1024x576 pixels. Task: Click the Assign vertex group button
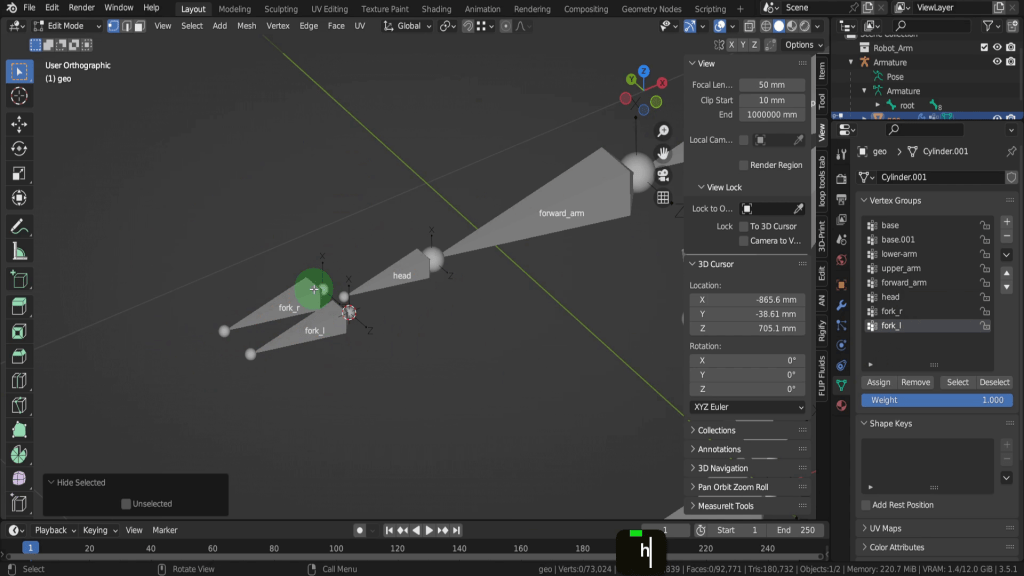(878, 382)
